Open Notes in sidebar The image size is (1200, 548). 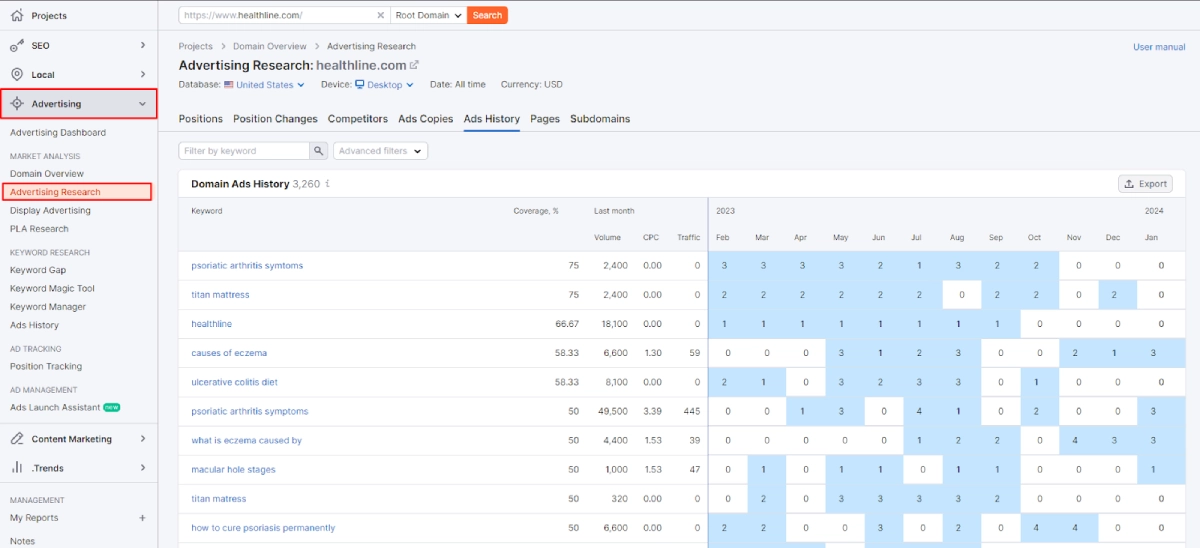point(22,541)
